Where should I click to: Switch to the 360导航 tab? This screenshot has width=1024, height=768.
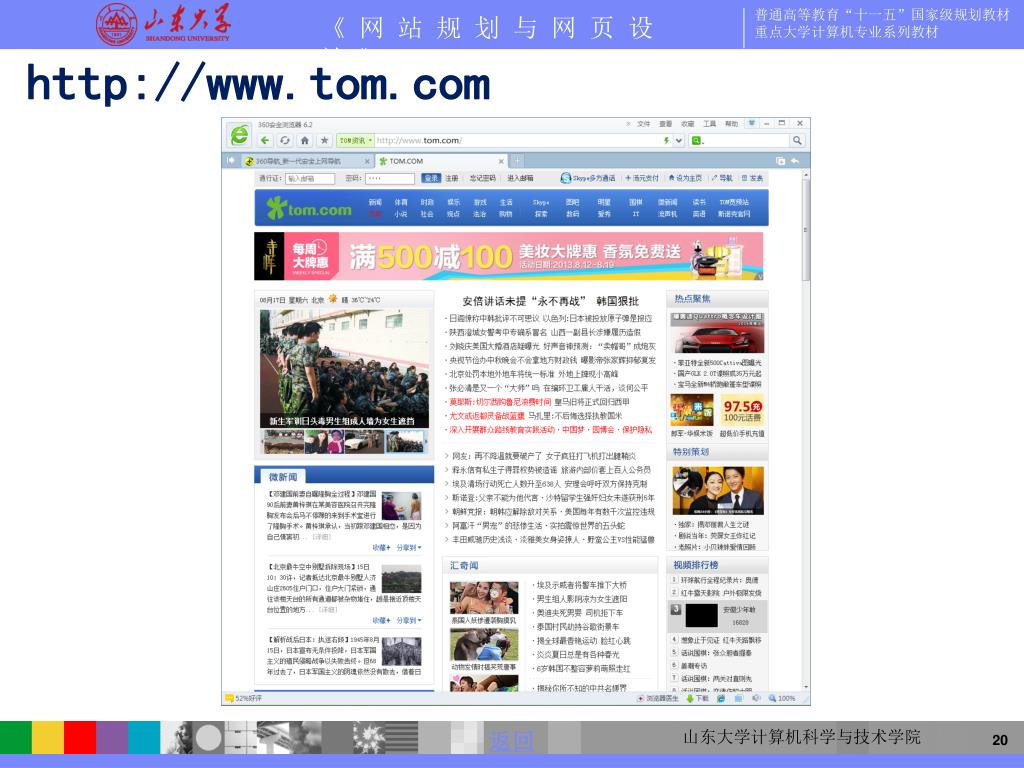click(299, 161)
